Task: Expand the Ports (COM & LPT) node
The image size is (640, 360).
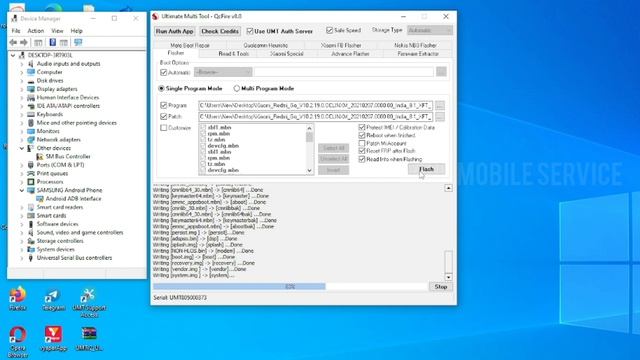Action: click(22, 165)
